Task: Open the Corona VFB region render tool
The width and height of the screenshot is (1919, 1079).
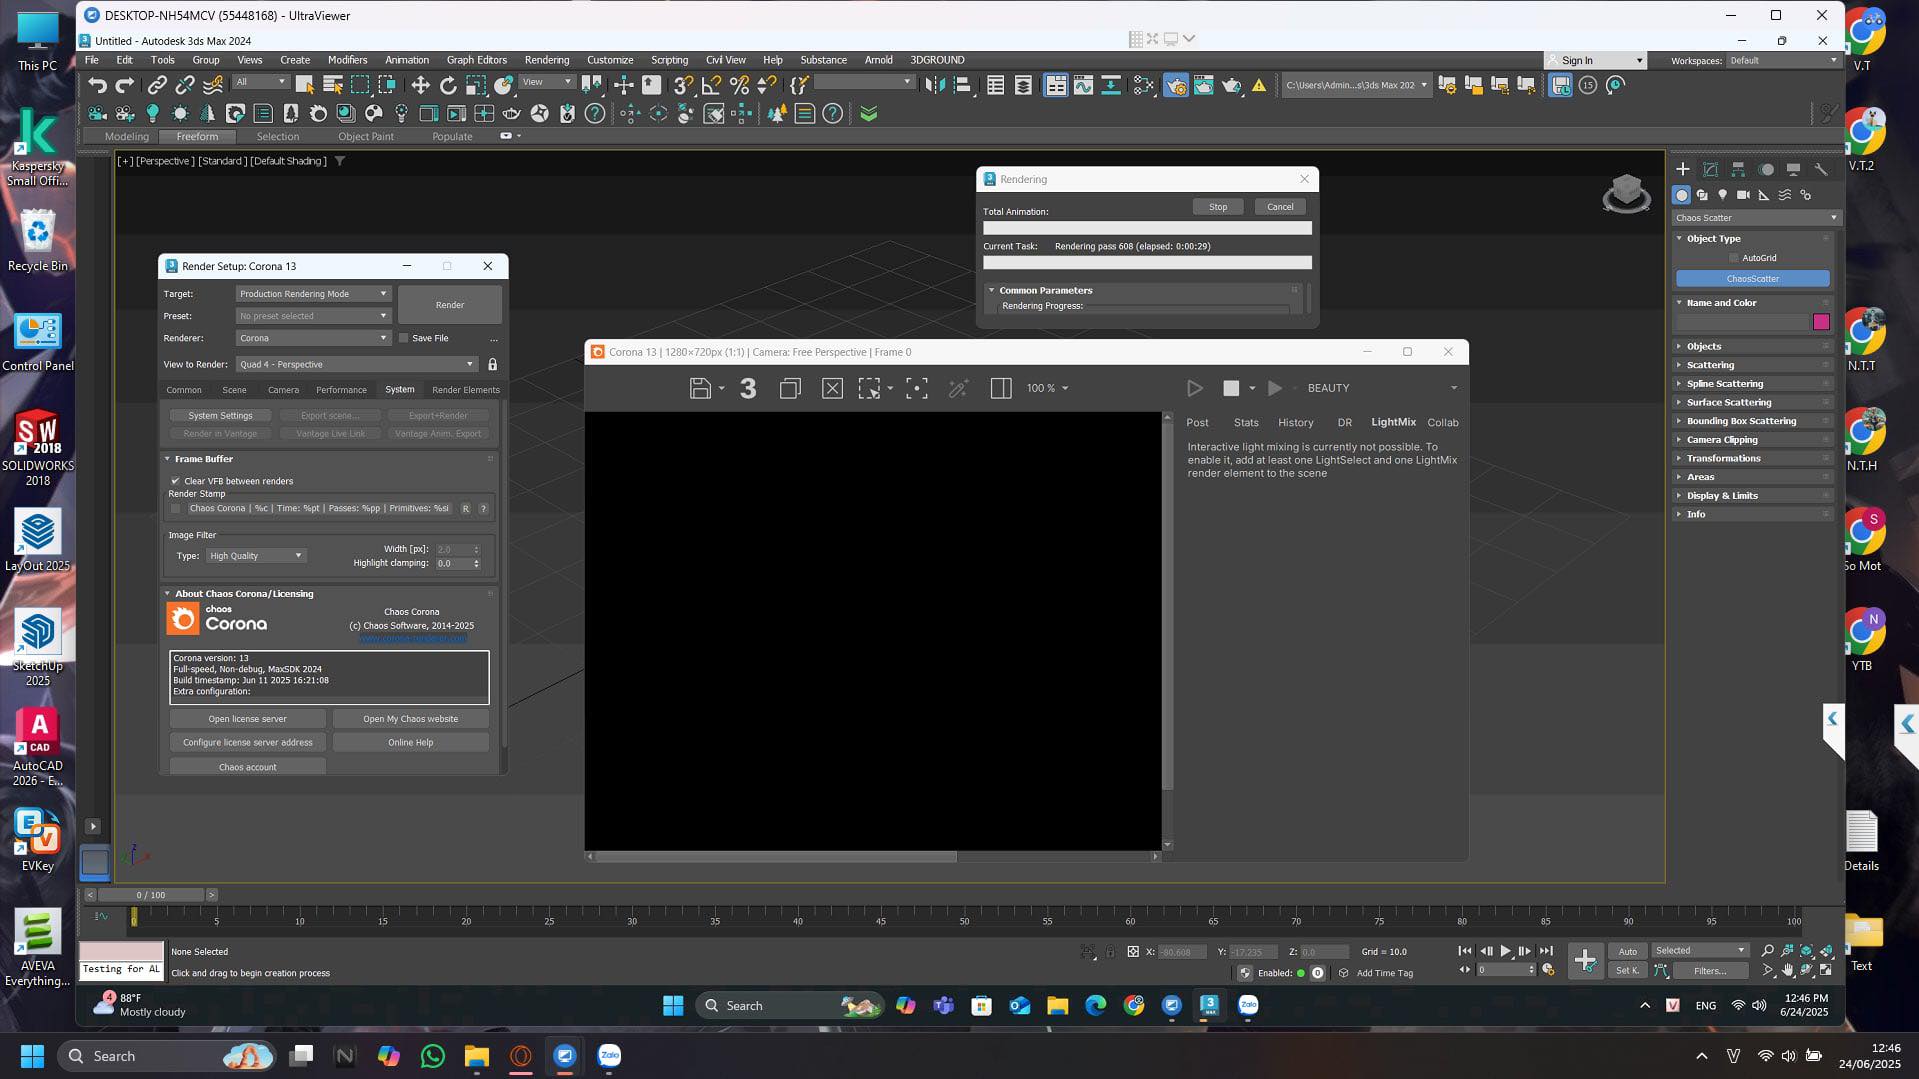Action: pyautogui.click(x=869, y=388)
